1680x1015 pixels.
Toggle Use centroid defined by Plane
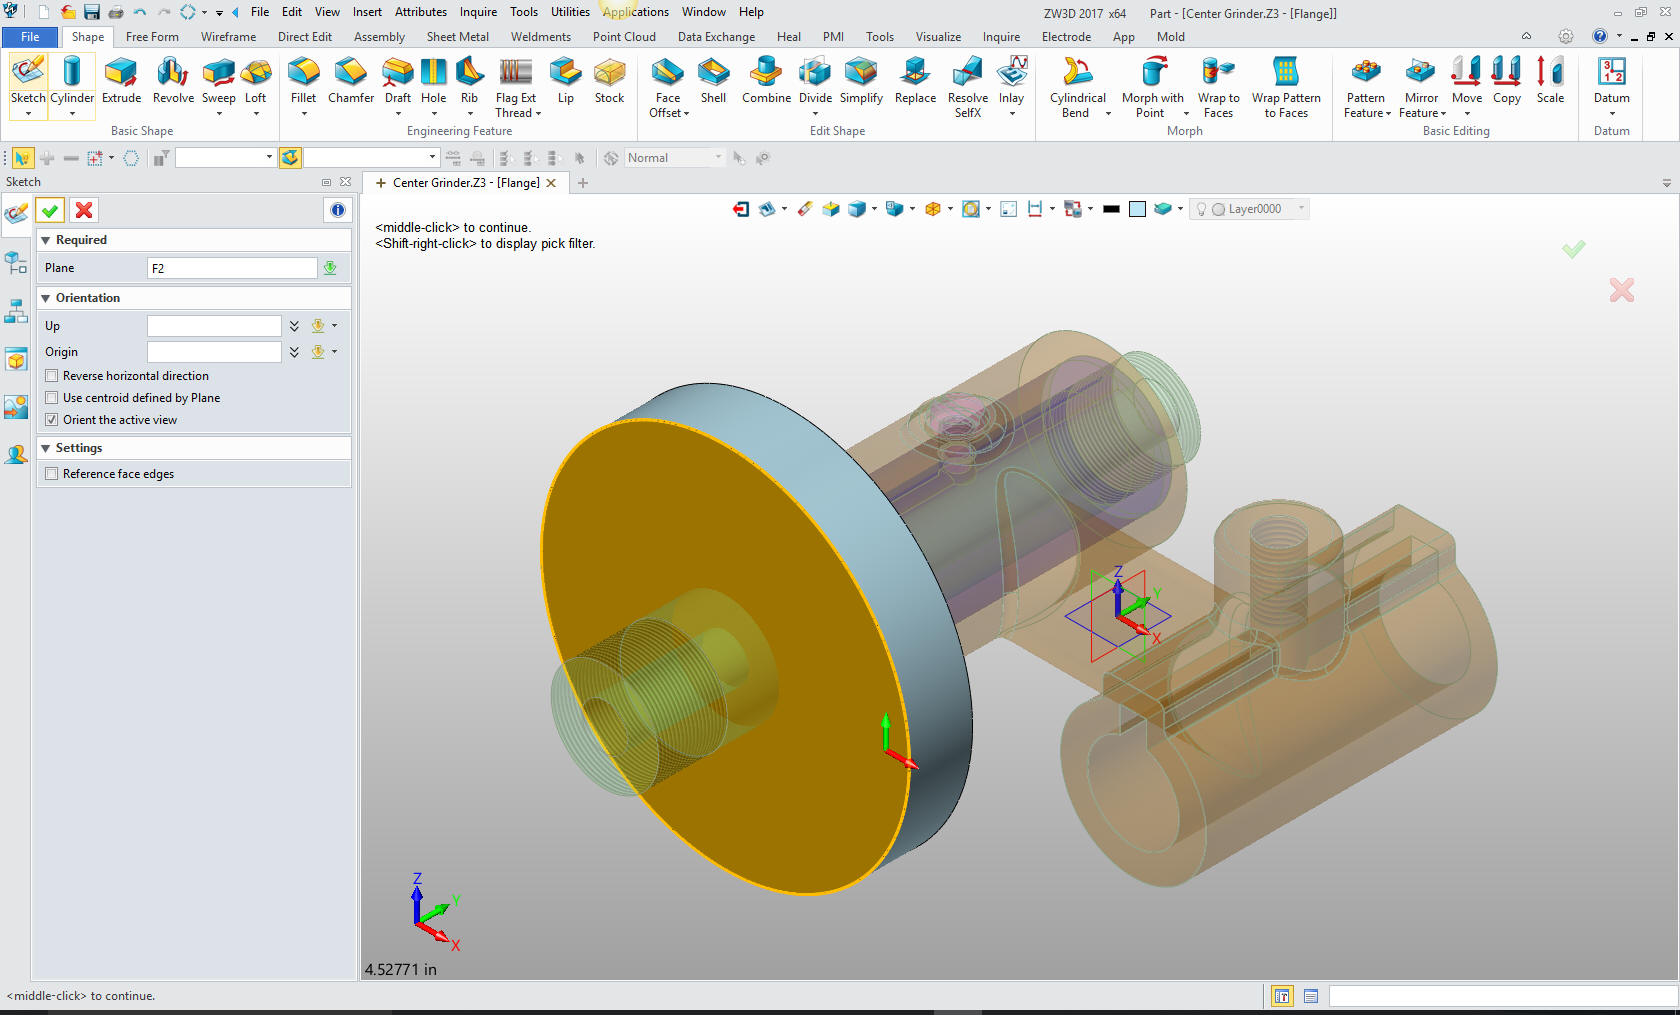52,398
